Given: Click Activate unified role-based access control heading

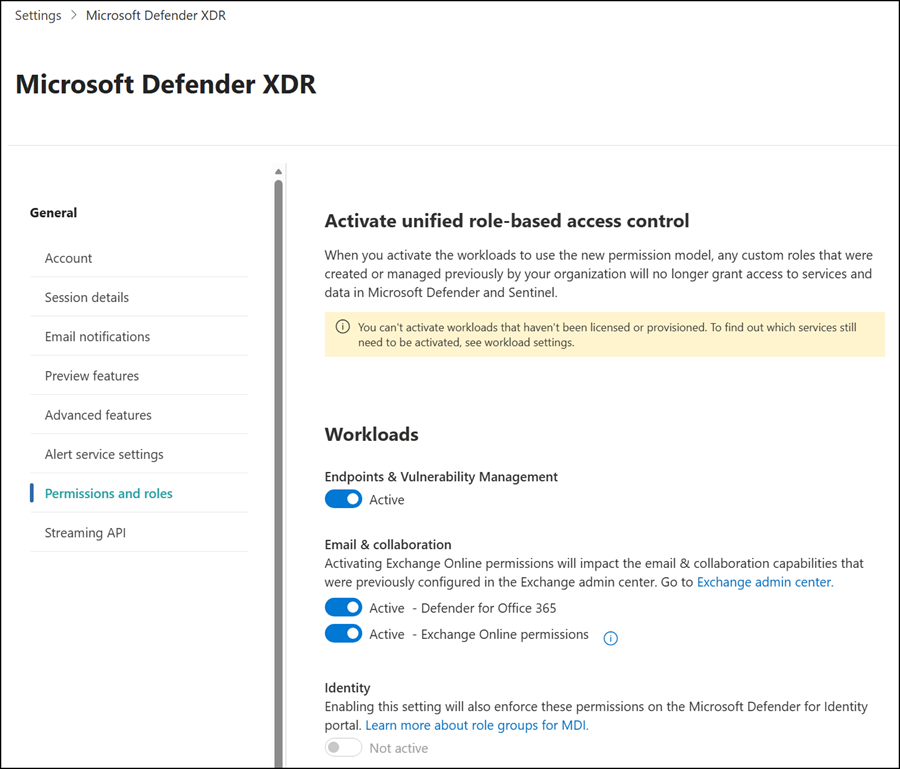Looking at the screenshot, I should pyautogui.click(x=507, y=221).
